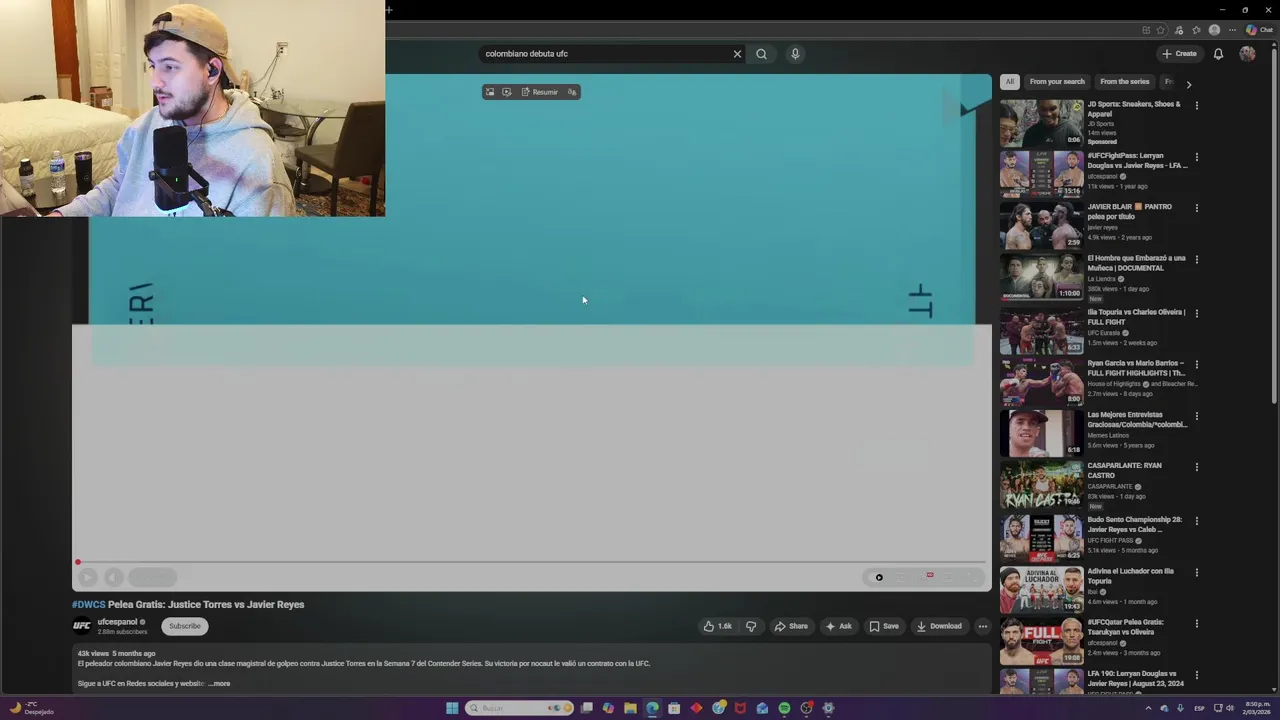Click the Share button
The height and width of the screenshot is (720, 1280).
(791, 626)
